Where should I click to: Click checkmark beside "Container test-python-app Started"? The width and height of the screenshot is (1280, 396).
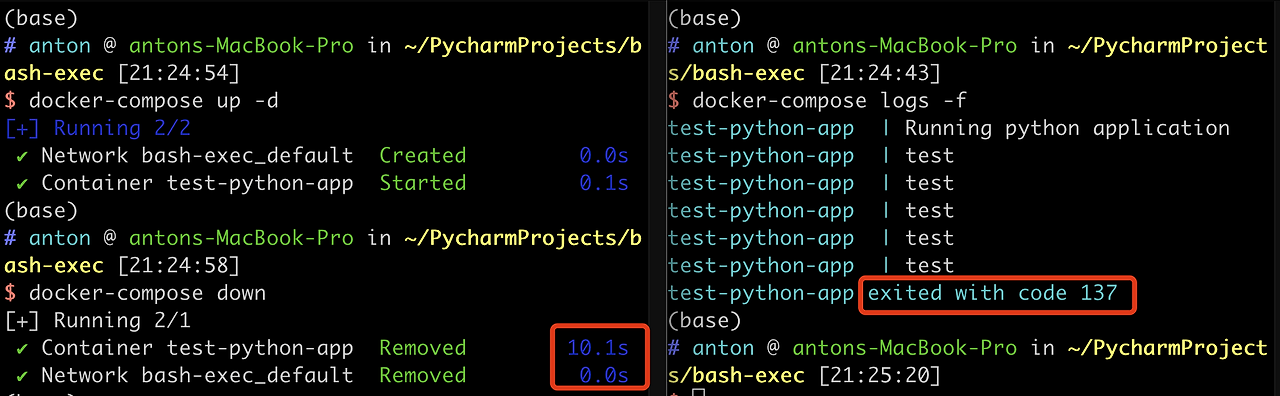tap(23, 183)
